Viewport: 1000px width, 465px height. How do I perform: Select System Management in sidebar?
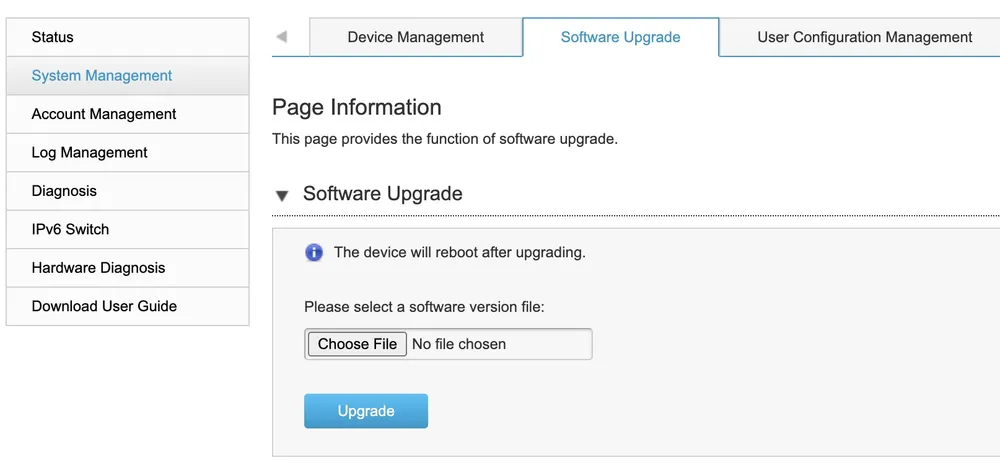128,75
